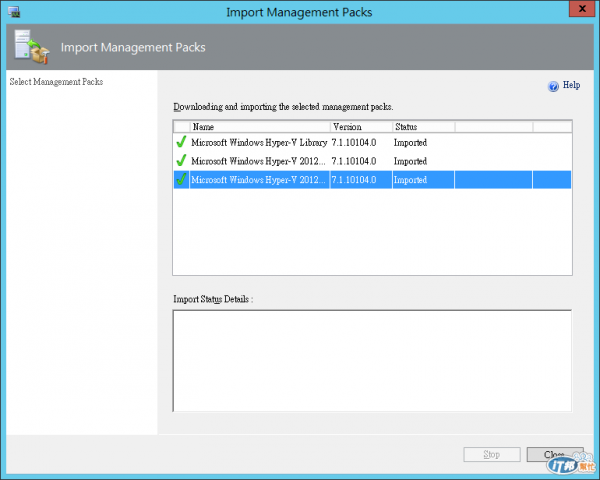Click Imported status in the highlighted row

tap(410, 180)
